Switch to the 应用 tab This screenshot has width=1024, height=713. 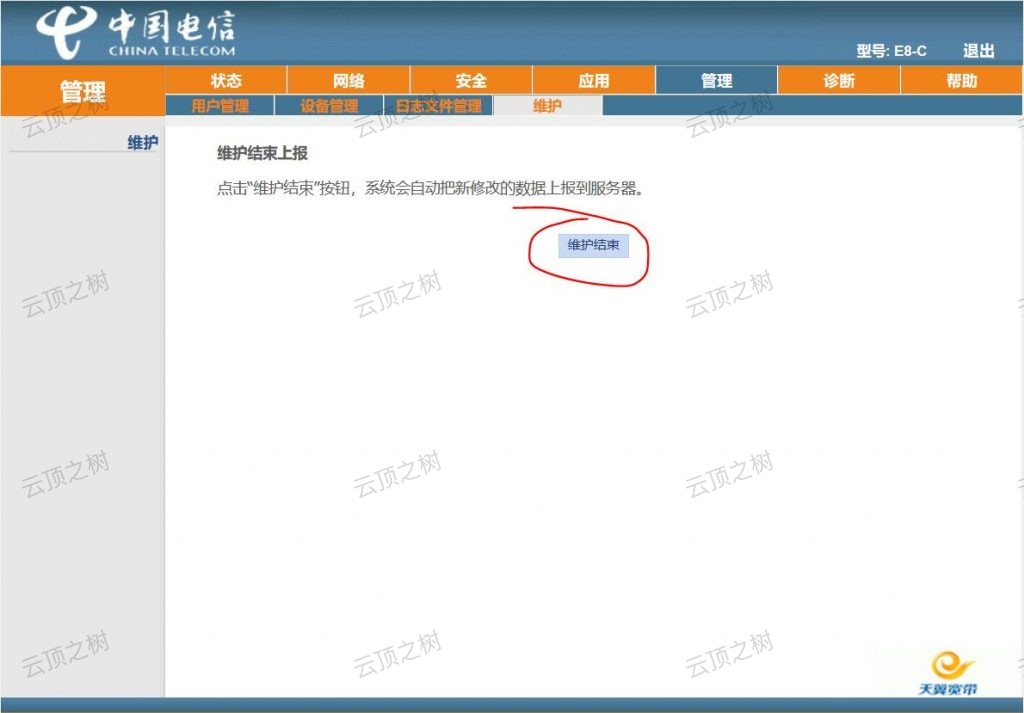[x=593, y=80]
